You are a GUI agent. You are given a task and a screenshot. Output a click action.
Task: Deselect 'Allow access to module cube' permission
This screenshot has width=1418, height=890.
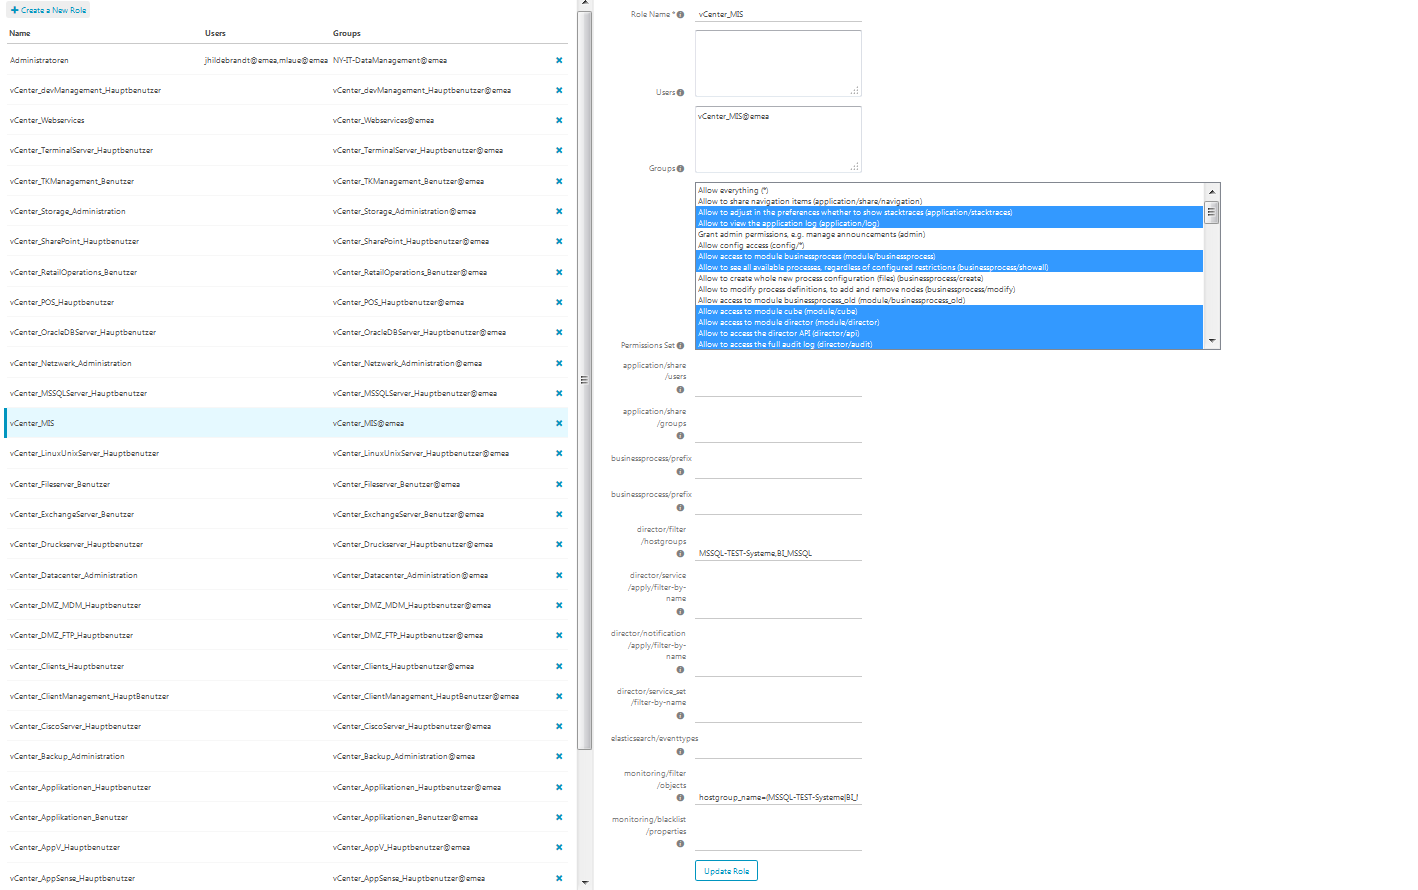tap(949, 311)
